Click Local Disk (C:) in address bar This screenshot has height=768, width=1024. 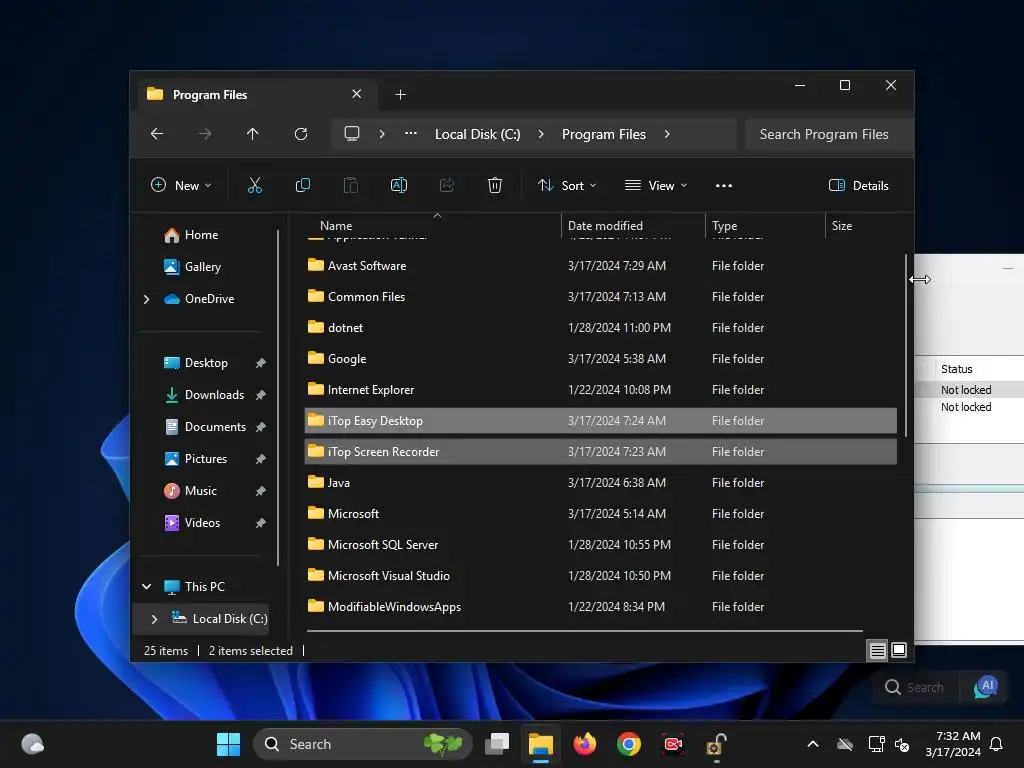477,134
